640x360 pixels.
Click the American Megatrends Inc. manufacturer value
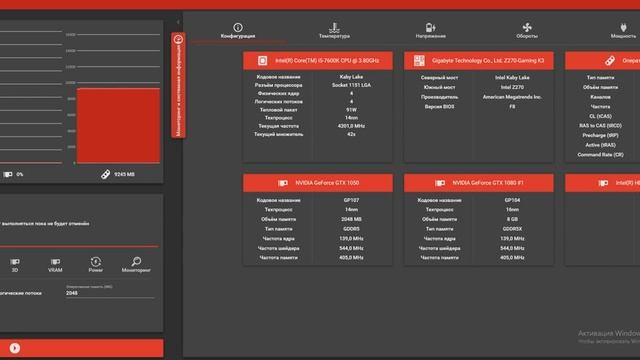[x=512, y=97]
